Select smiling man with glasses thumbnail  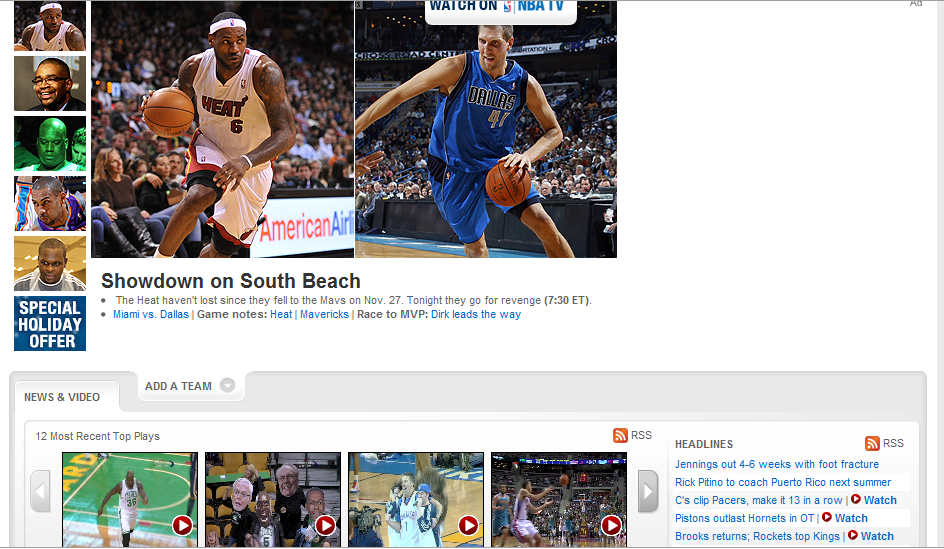50,84
